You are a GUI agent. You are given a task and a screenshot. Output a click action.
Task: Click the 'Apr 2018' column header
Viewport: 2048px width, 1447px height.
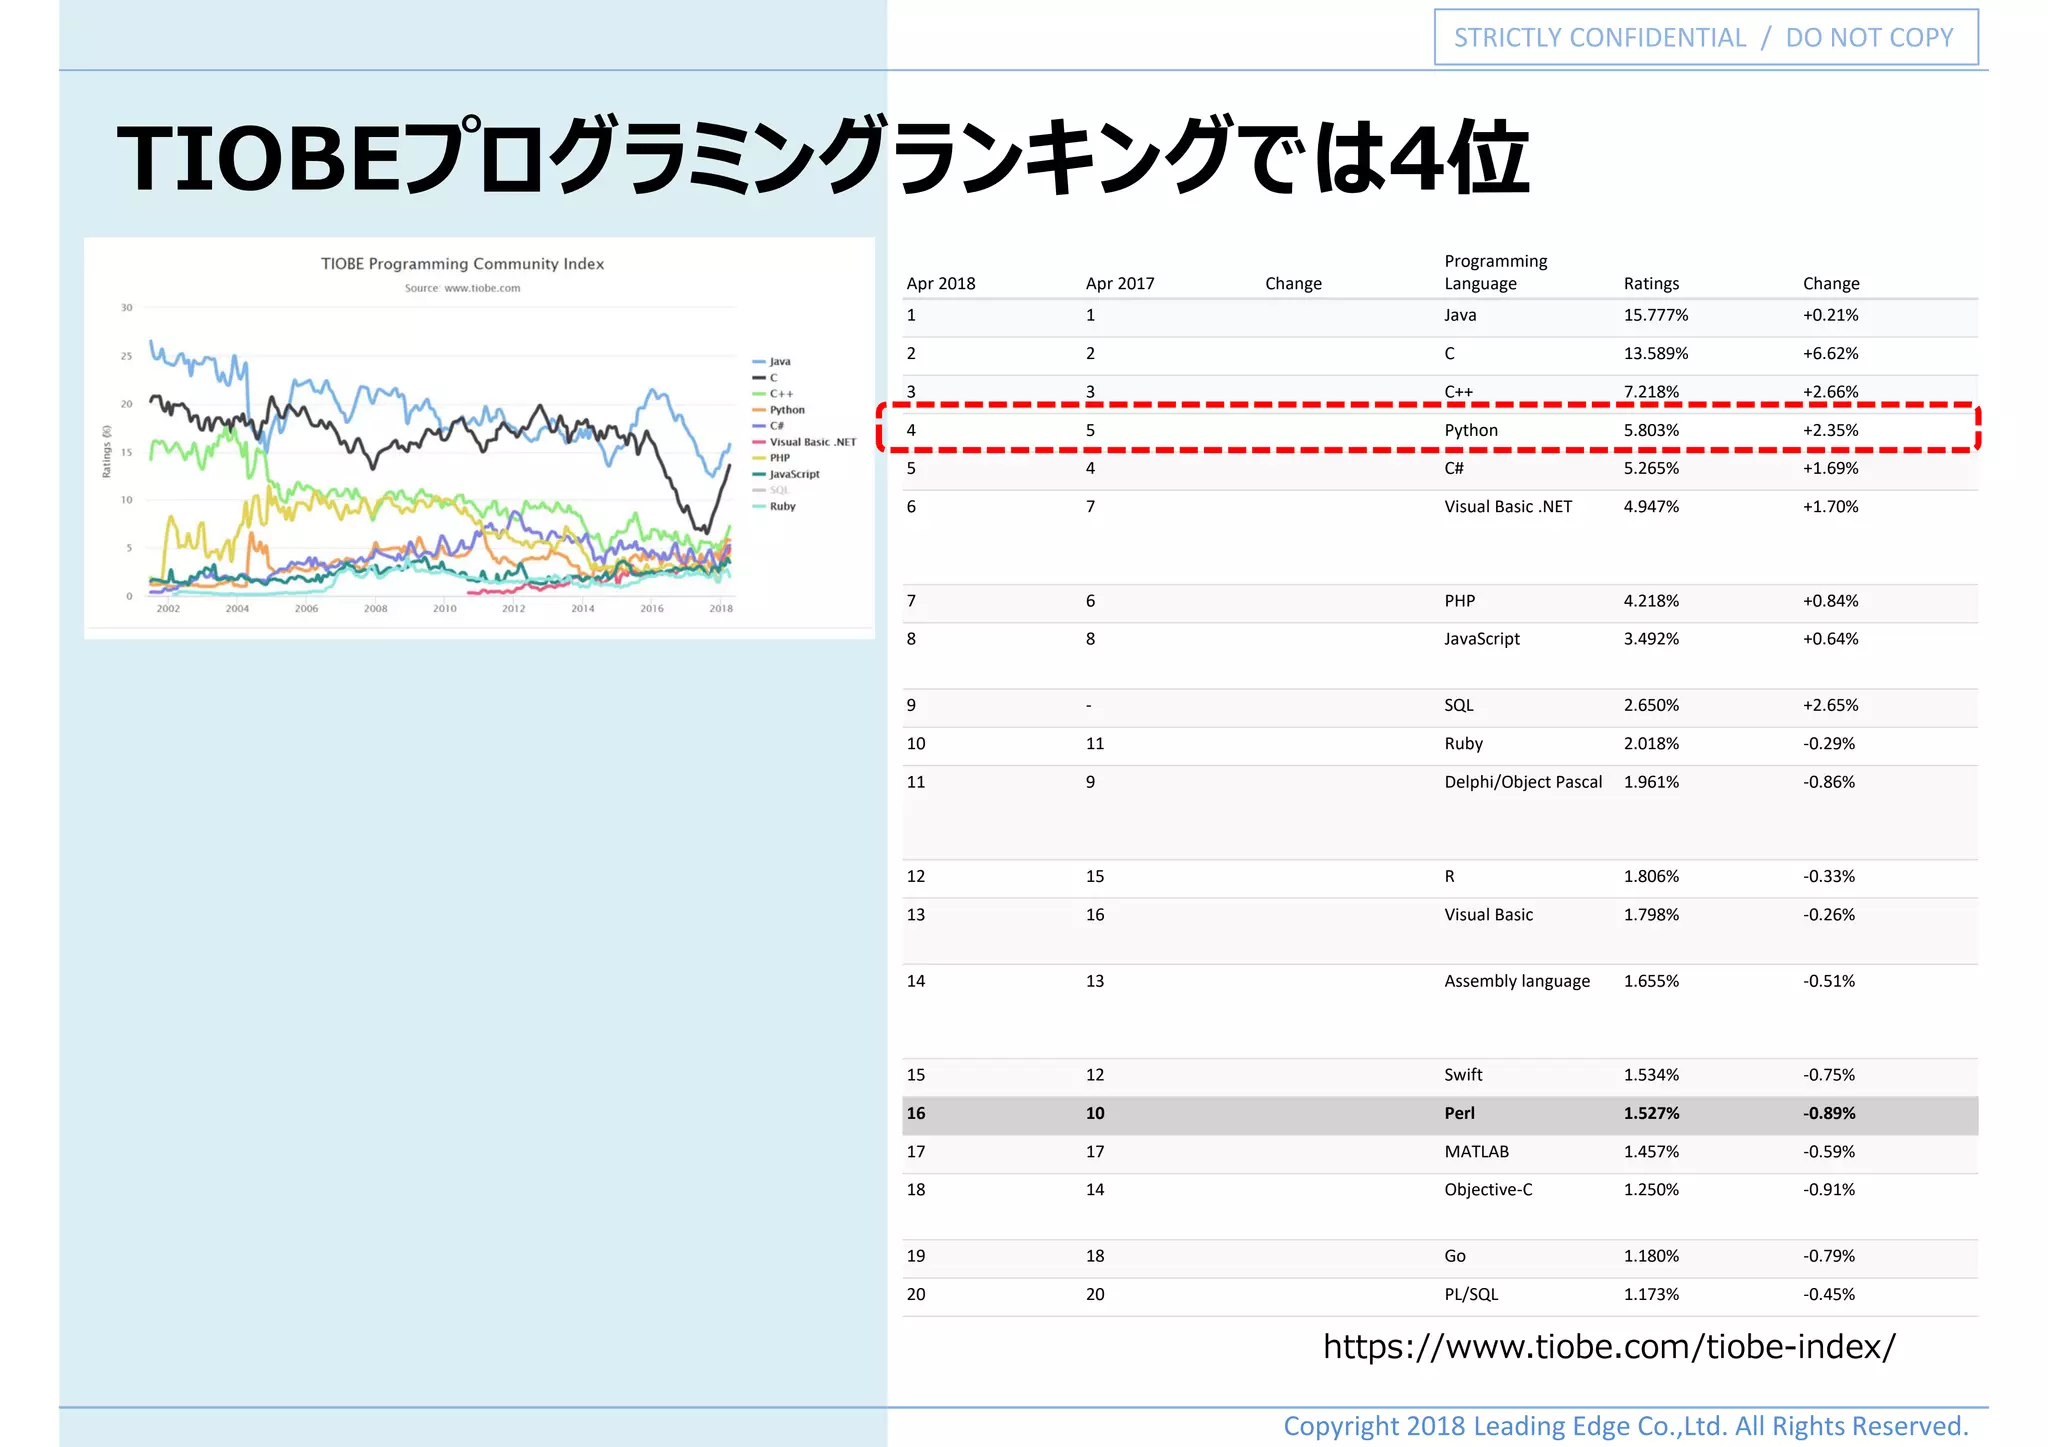[940, 283]
